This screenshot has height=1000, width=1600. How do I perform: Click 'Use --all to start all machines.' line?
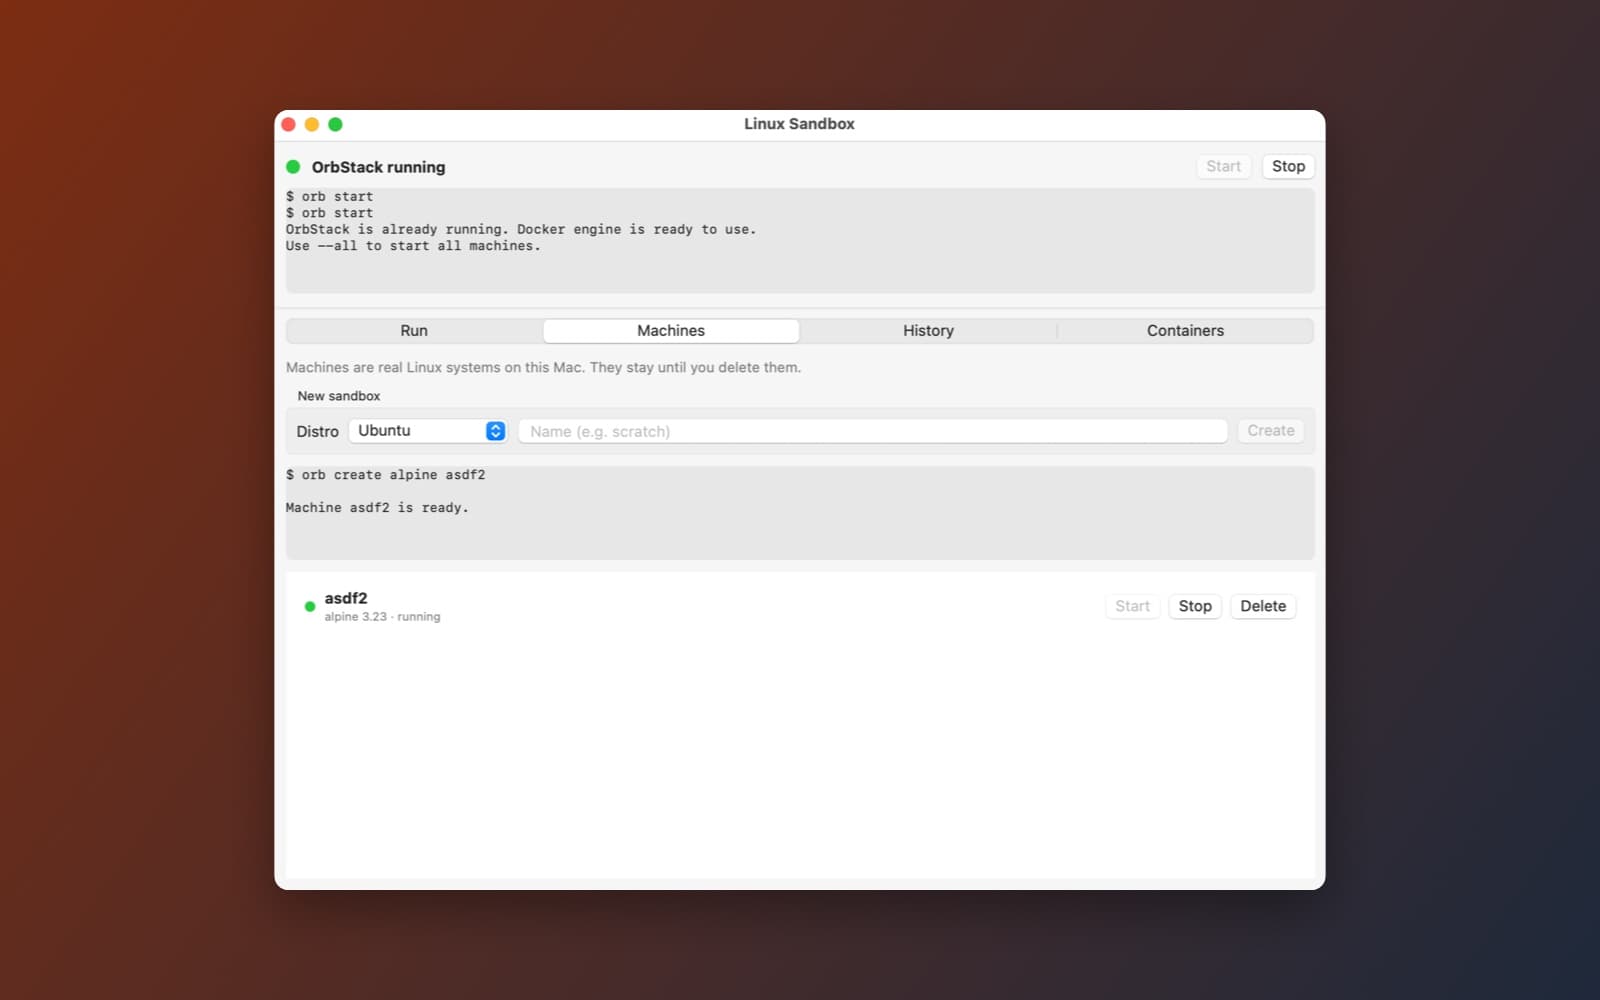click(x=413, y=246)
